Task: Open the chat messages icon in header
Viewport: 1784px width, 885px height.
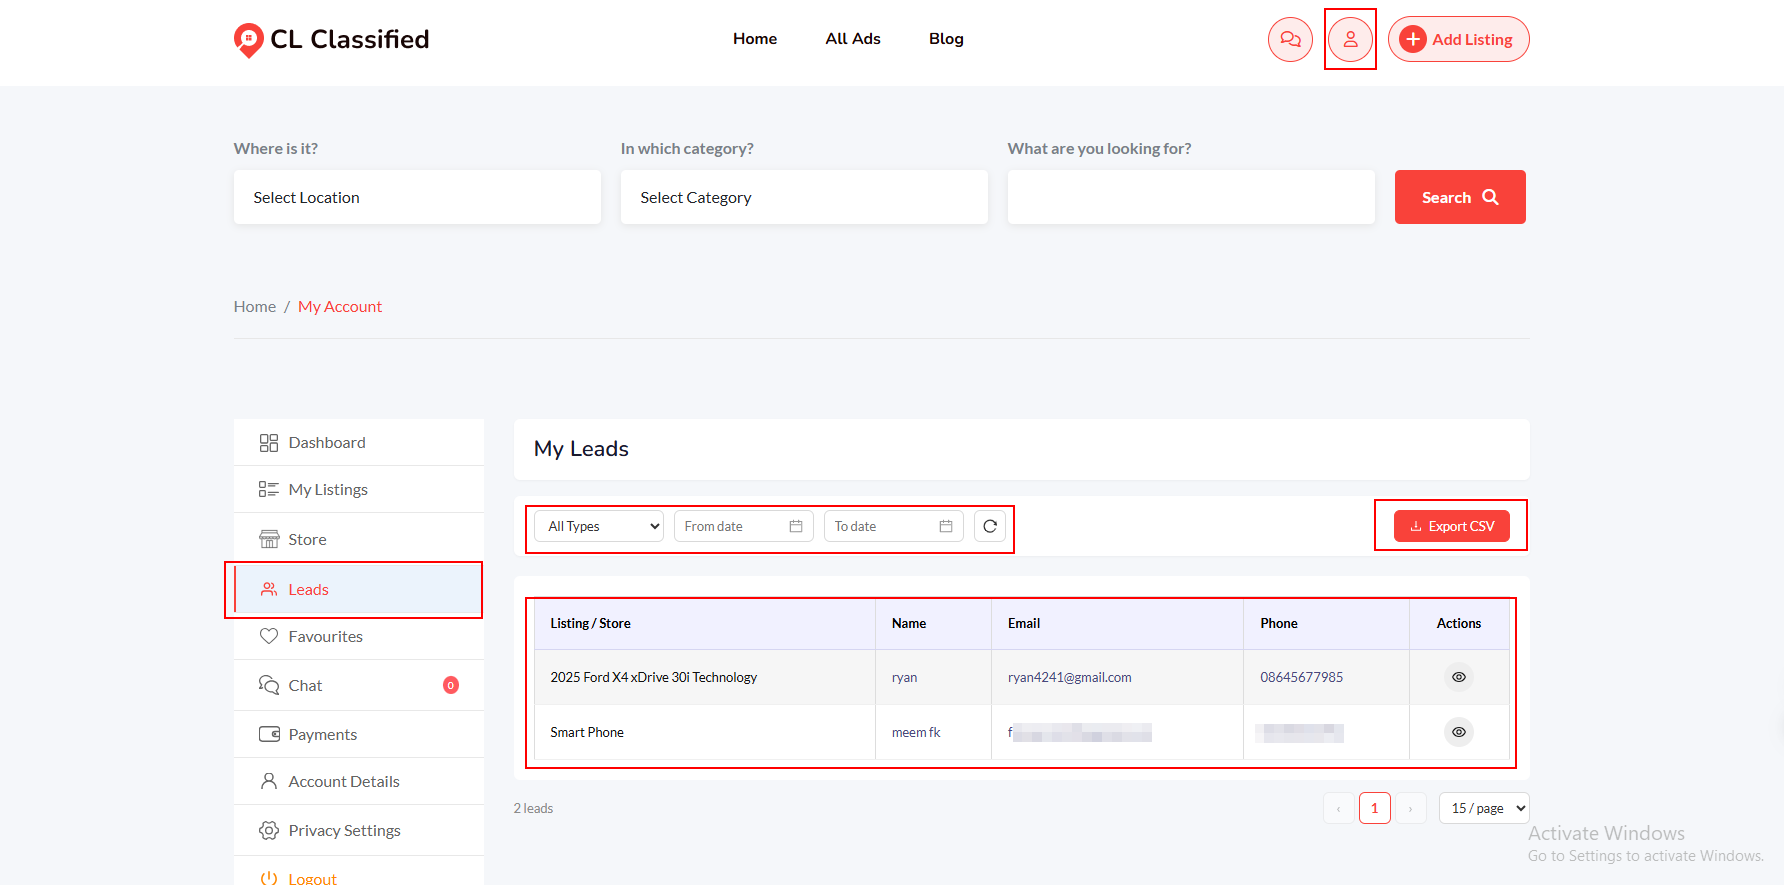Action: click(x=1290, y=39)
